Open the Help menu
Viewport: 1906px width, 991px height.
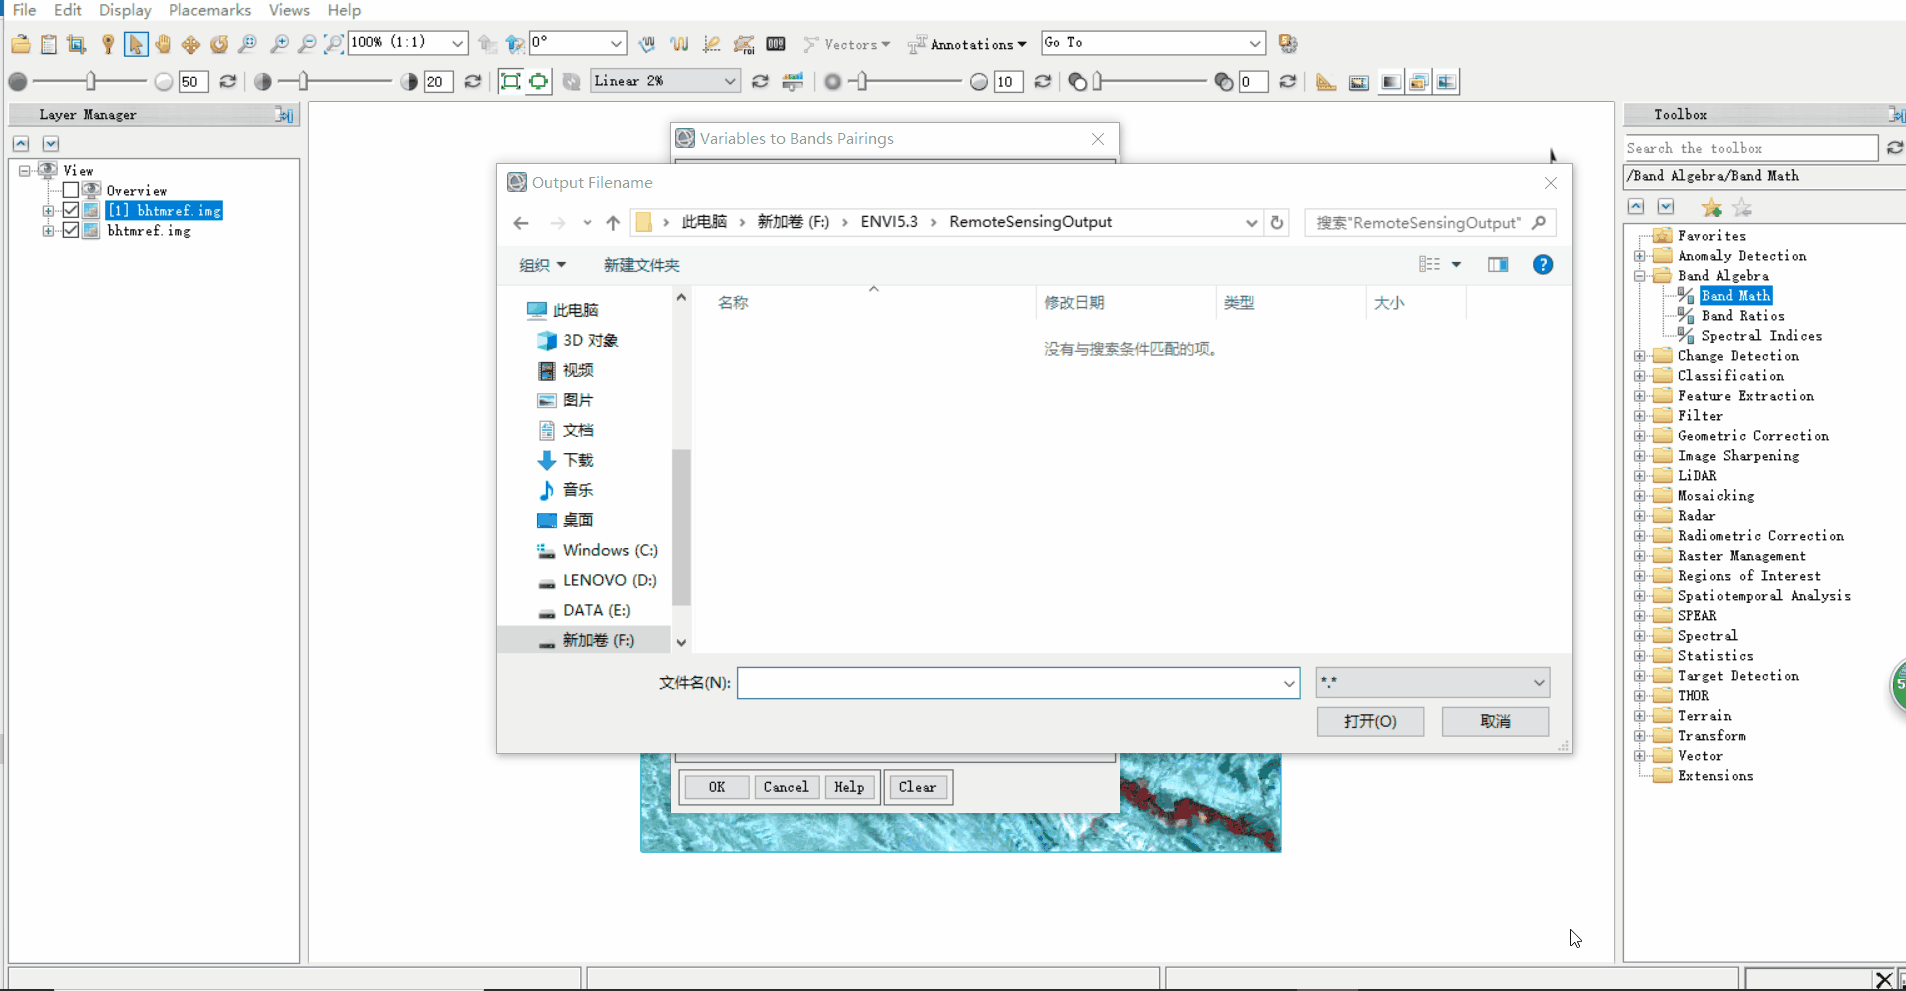point(344,10)
